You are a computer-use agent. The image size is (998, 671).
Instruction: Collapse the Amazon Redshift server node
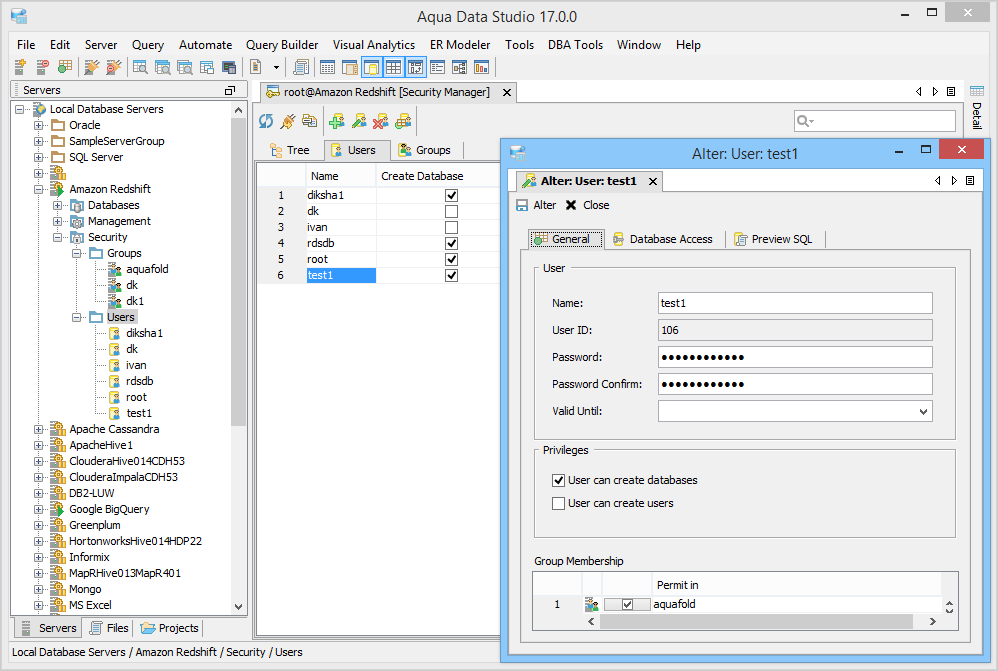pos(39,189)
